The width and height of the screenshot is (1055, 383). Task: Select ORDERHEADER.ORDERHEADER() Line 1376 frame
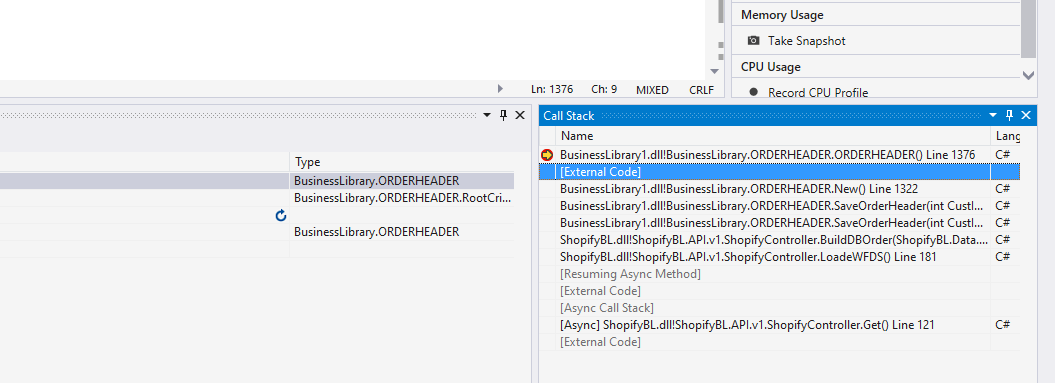coord(767,155)
